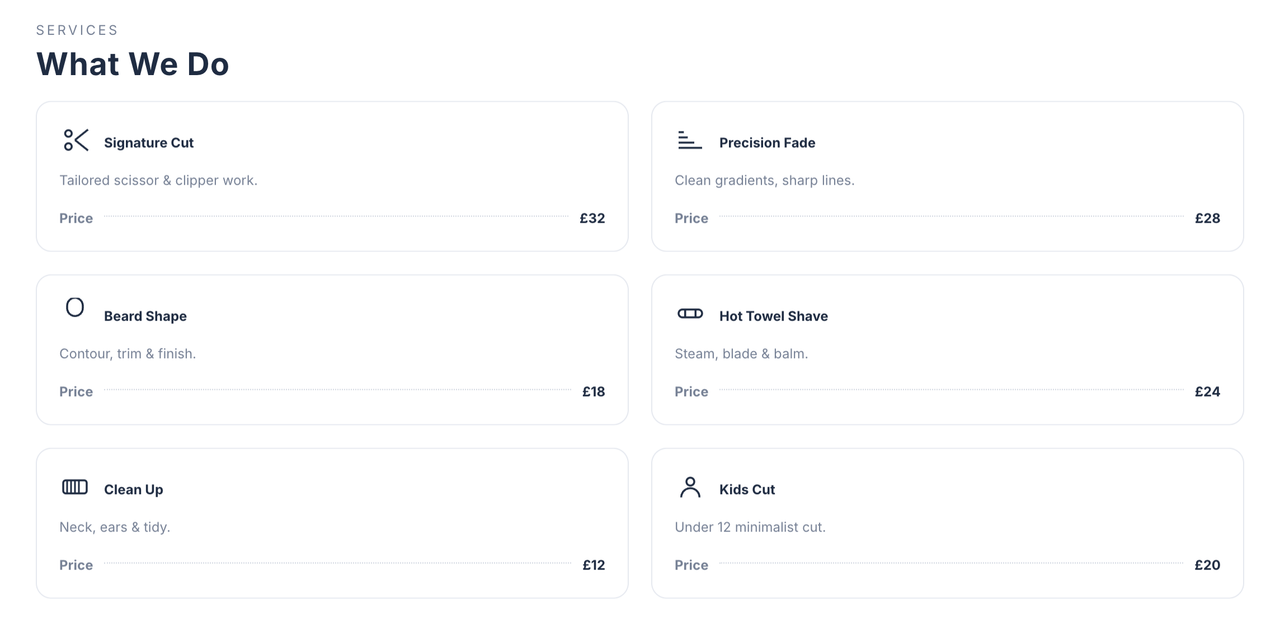This screenshot has width=1280, height=628.
Task: Click the £28 price on Precision Fade
Action: (x=1207, y=218)
